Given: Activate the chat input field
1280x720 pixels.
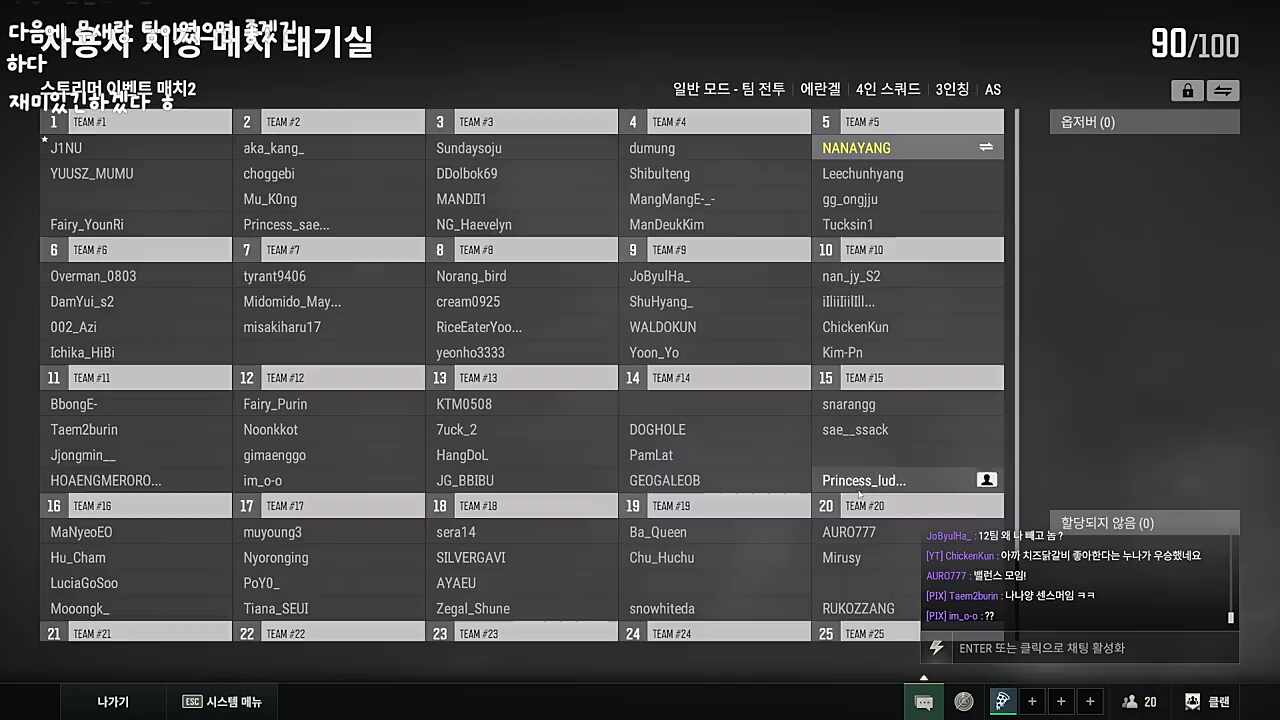Looking at the screenshot, I should pos(1090,648).
